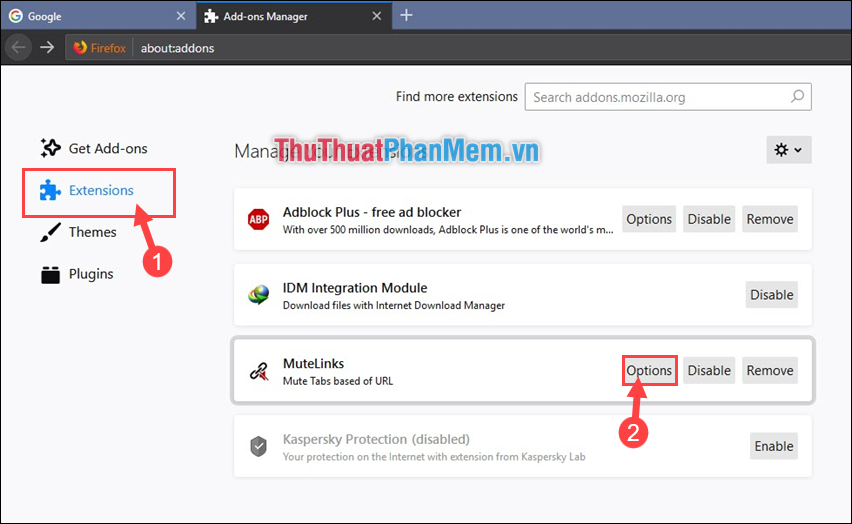Disable MuteLinks extension
Screen dimensions: 852x524
[709, 371]
